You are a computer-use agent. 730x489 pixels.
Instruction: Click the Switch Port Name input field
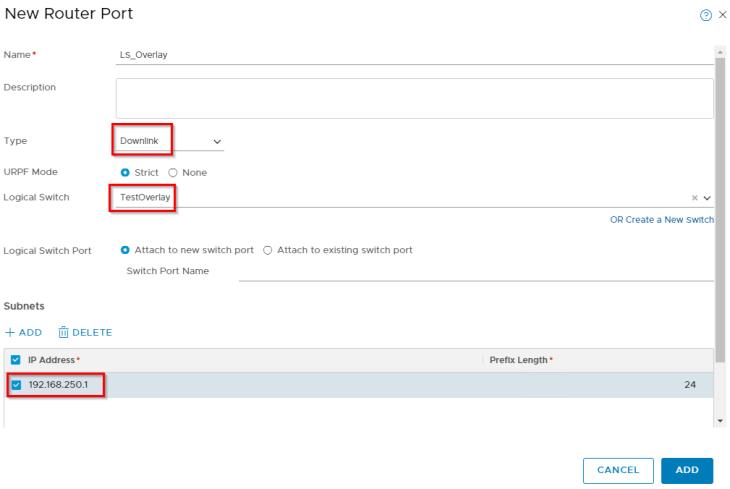[x=475, y=271]
